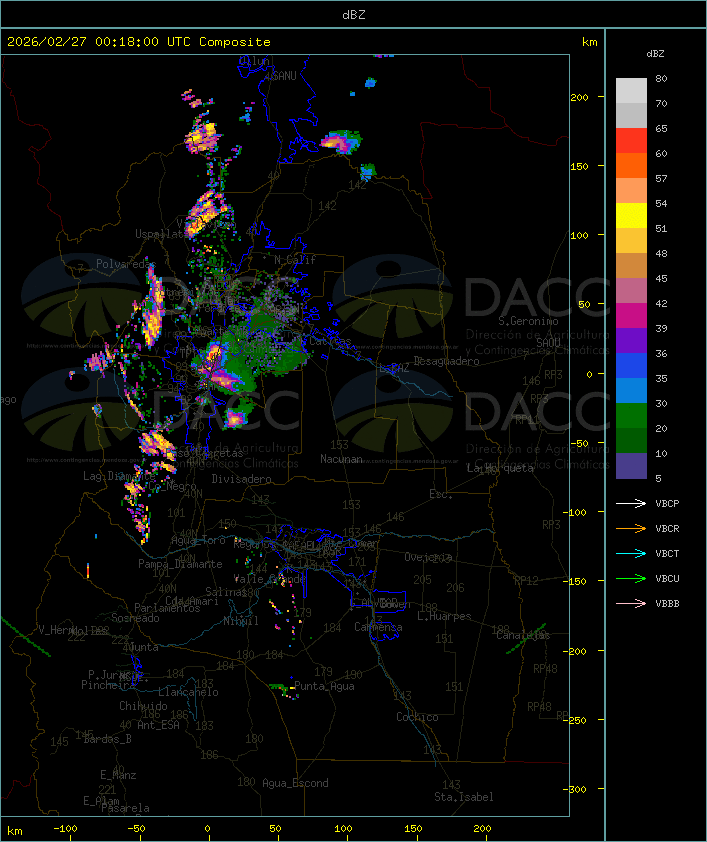Click the 57 value in the dBZ legend

[x=661, y=178]
